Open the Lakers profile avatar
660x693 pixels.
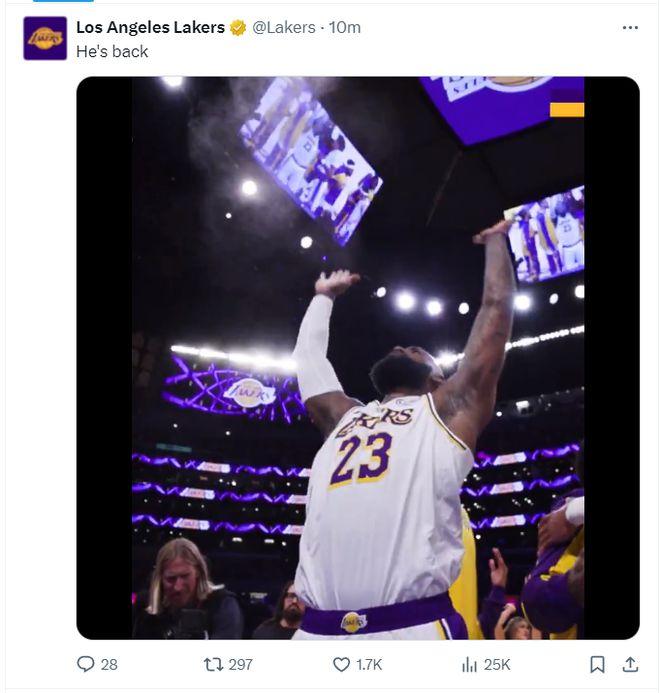(45, 38)
